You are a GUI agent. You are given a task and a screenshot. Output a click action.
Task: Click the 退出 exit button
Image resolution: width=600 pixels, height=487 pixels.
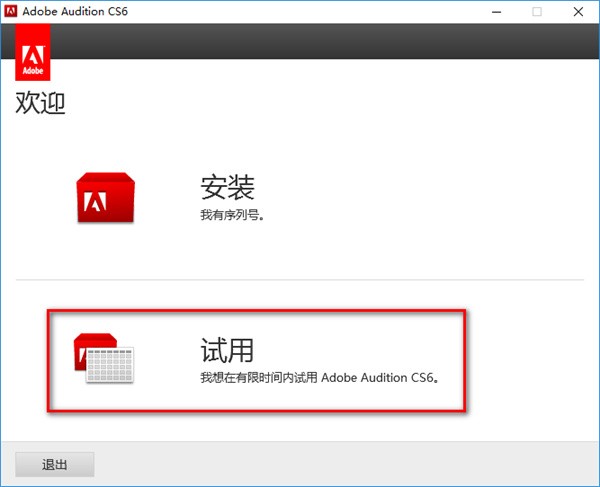point(55,464)
